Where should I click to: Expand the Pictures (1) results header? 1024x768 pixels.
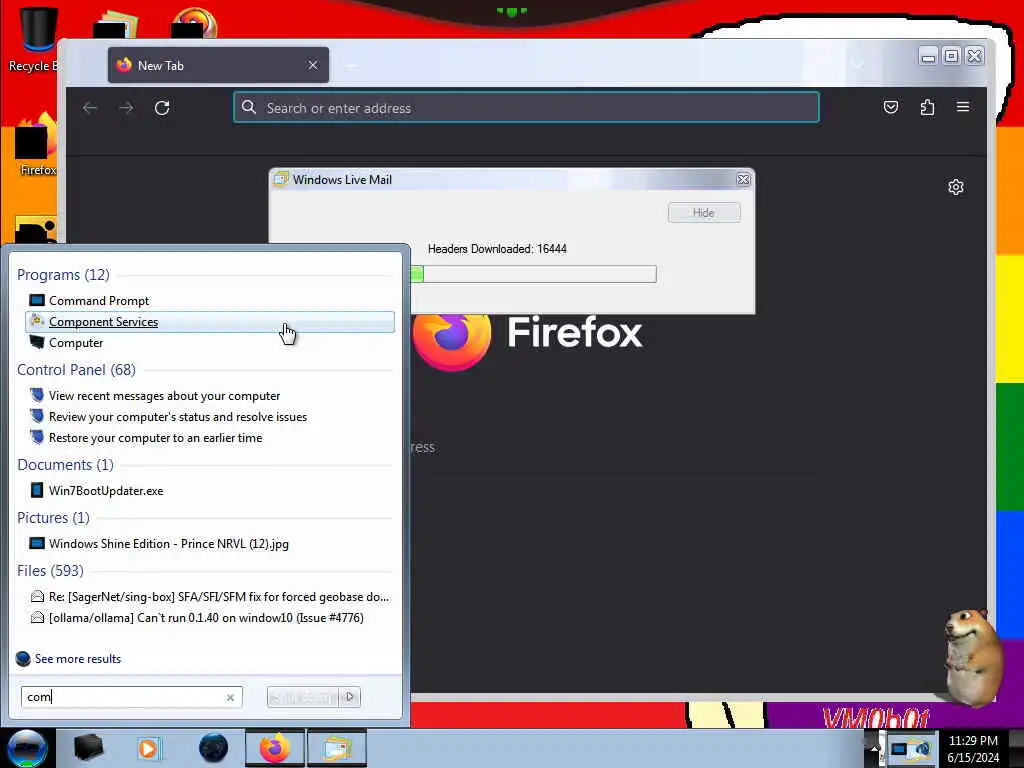53,518
